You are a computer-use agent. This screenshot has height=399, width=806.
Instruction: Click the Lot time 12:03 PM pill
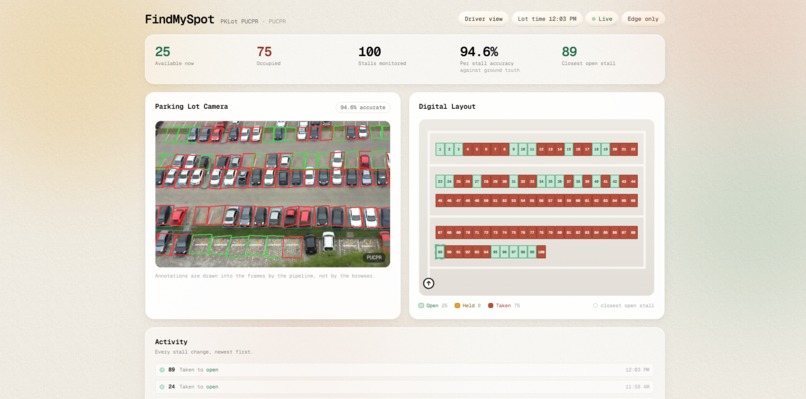coord(547,19)
